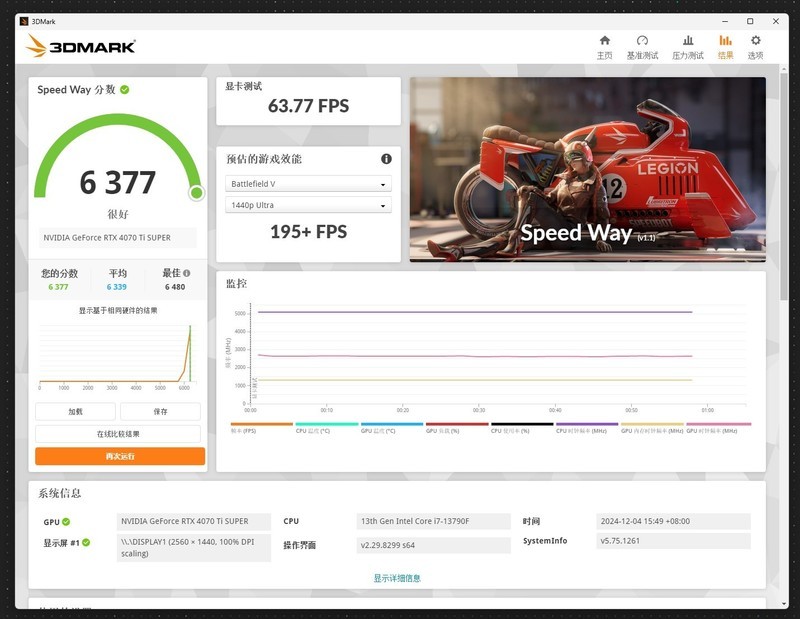
Task: Click the orange 再次运行 run again button
Action: pyautogui.click(x=120, y=456)
